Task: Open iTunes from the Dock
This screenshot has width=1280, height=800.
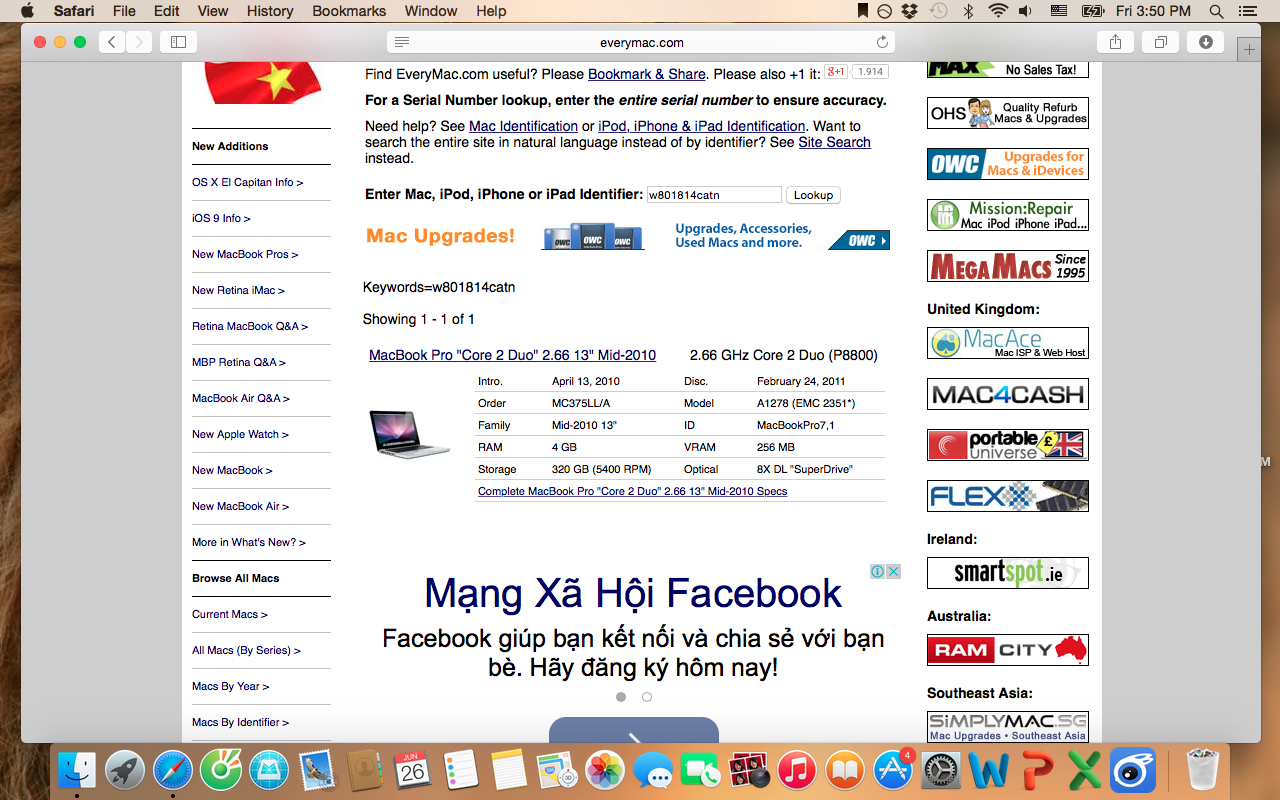Action: (797, 771)
